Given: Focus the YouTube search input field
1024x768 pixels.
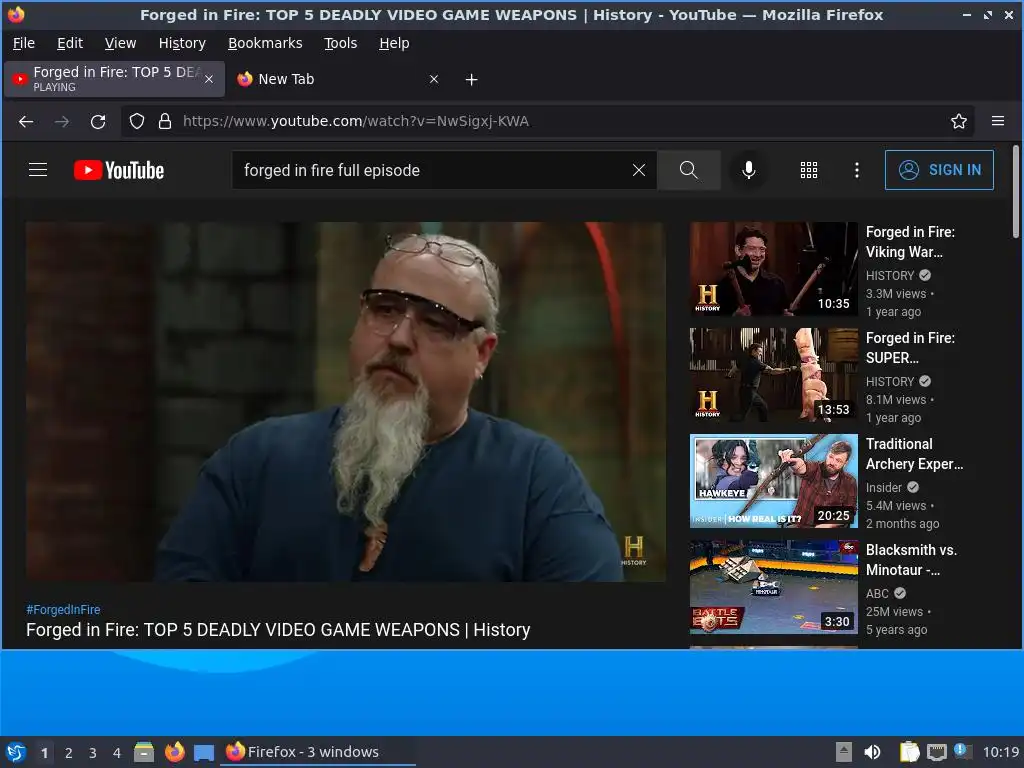Looking at the screenshot, I should click(x=431, y=170).
